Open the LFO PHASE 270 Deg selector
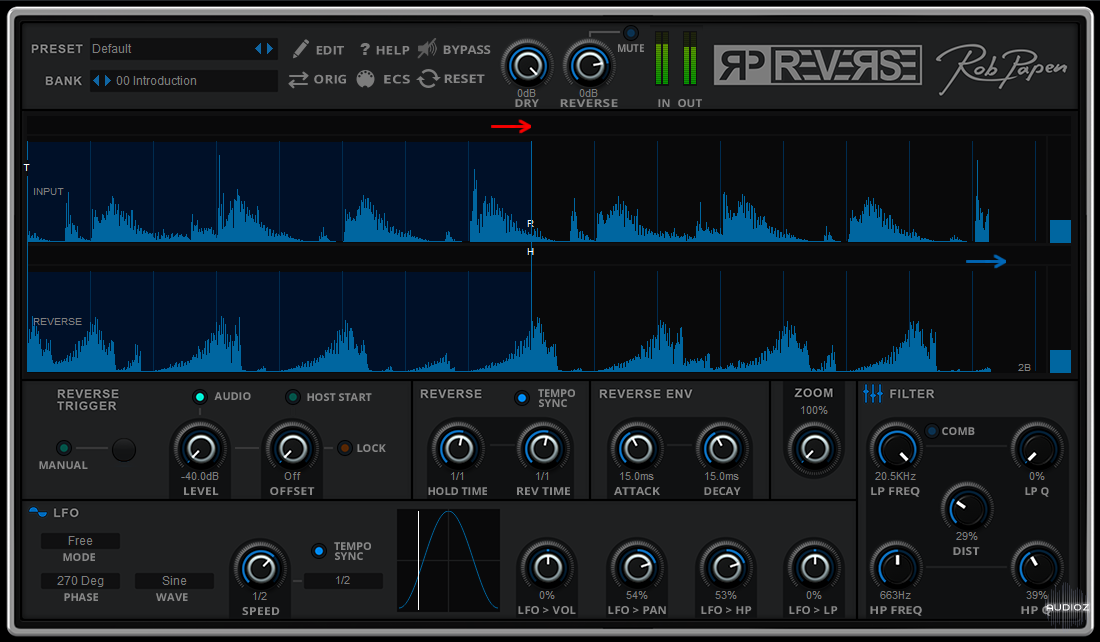This screenshot has width=1100, height=642. click(x=80, y=581)
